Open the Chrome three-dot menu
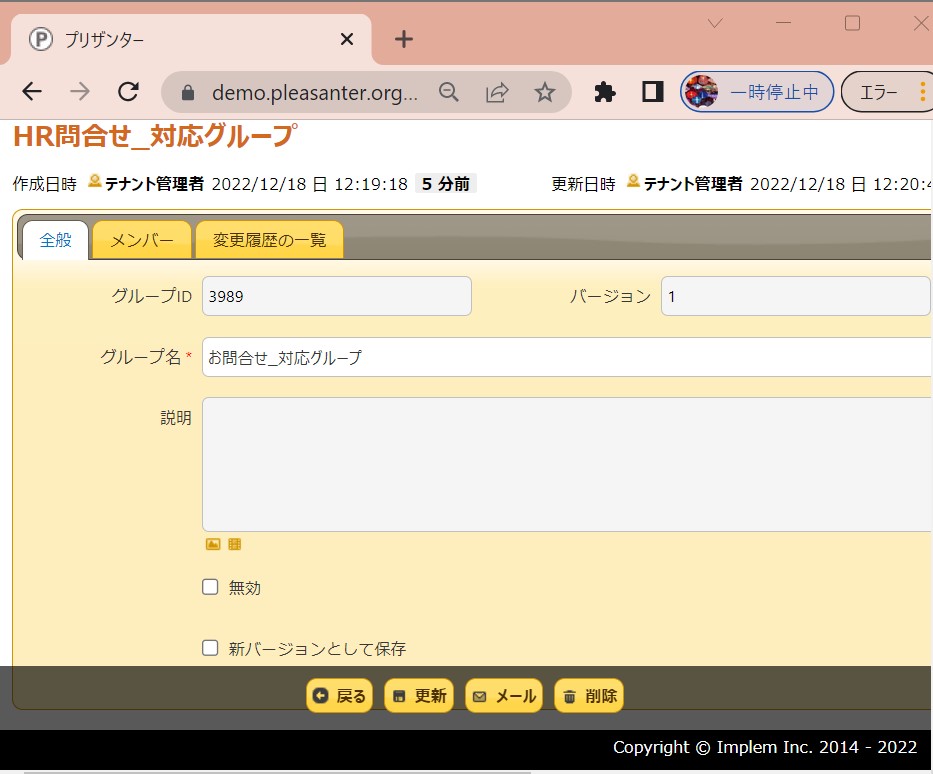 [x=922, y=92]
